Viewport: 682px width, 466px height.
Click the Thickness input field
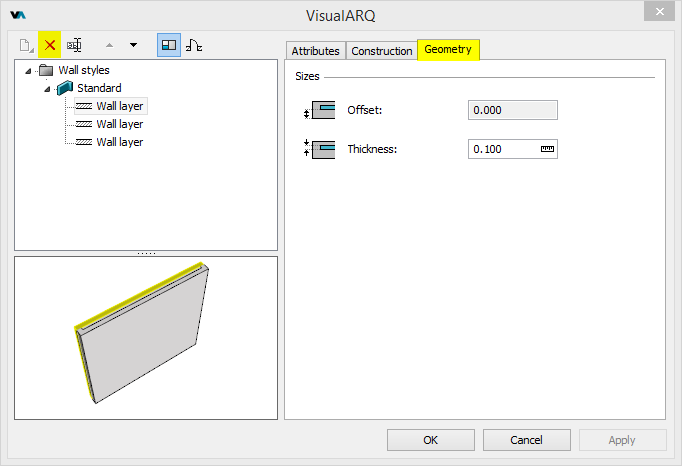coord(503,149)
